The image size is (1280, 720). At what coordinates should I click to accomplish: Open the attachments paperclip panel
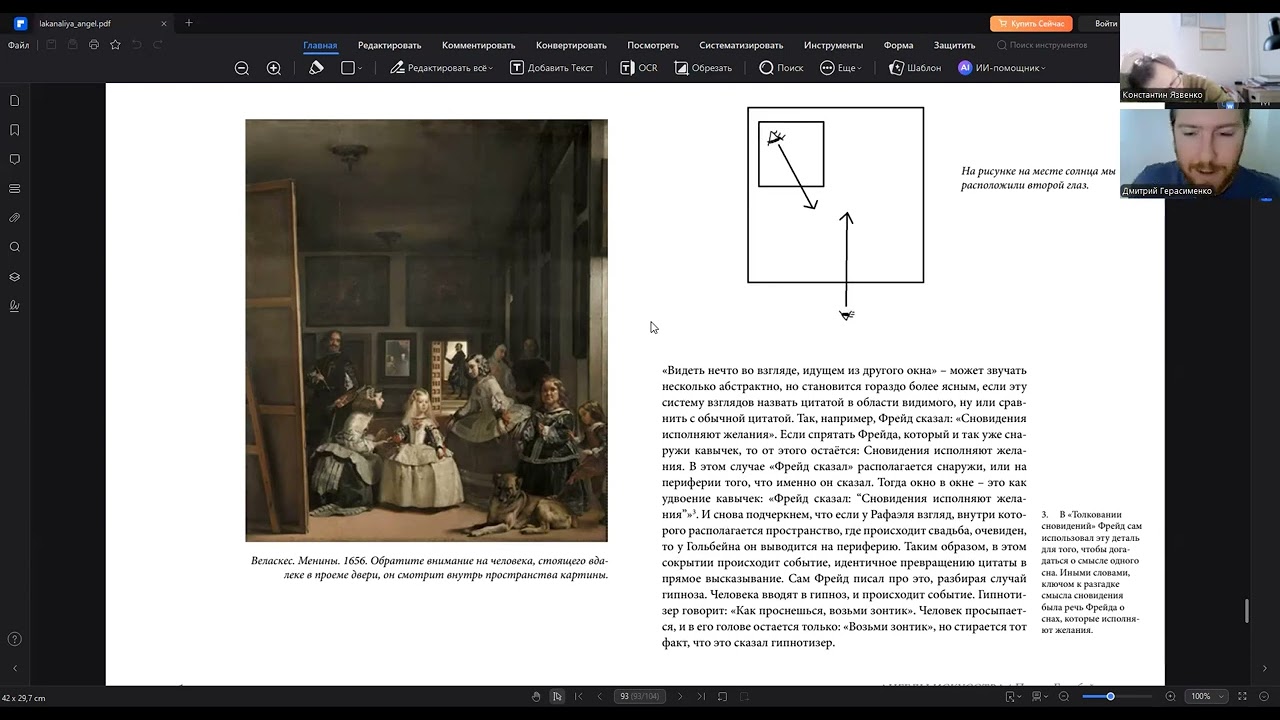[x=14, y=217]
